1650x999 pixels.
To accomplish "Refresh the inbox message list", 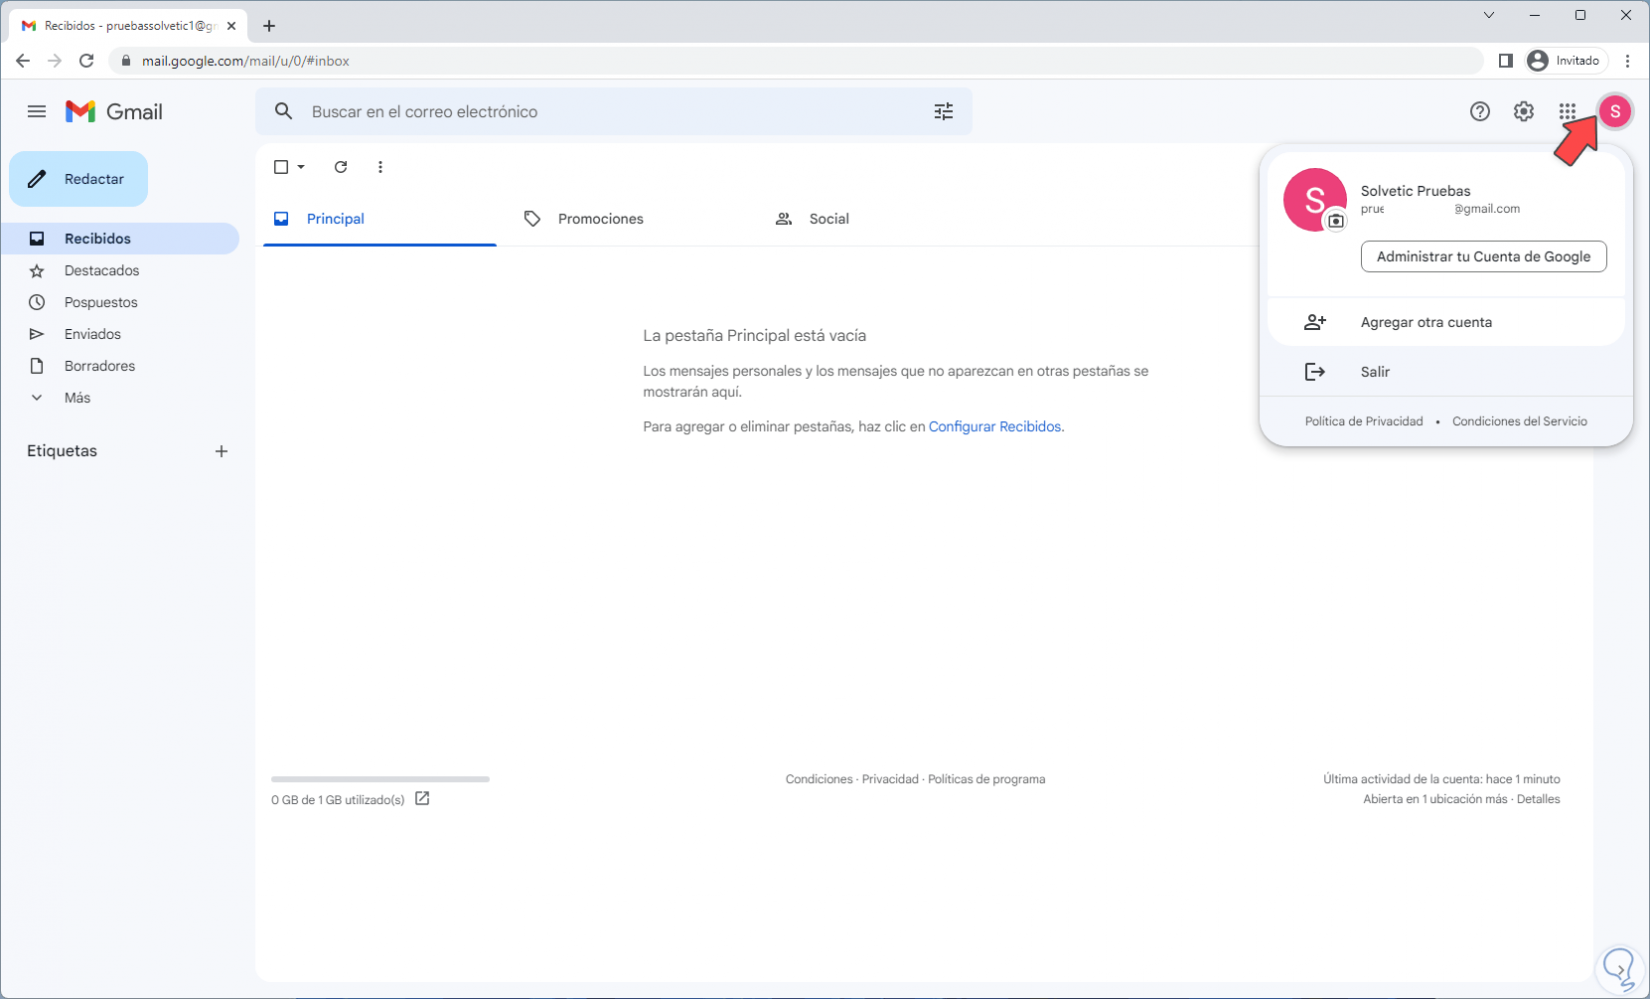I will pos(341,167).
